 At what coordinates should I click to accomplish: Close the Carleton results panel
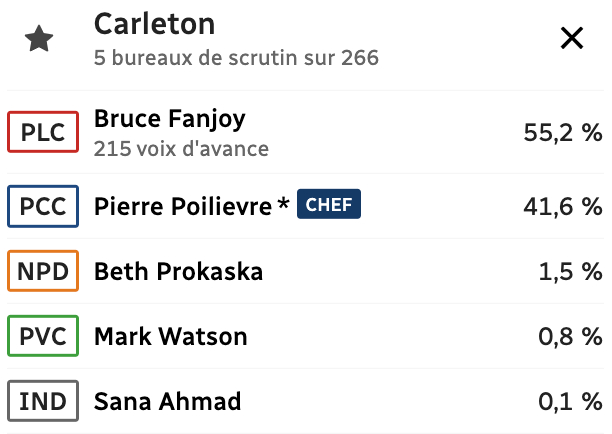(x=572, y=39)
